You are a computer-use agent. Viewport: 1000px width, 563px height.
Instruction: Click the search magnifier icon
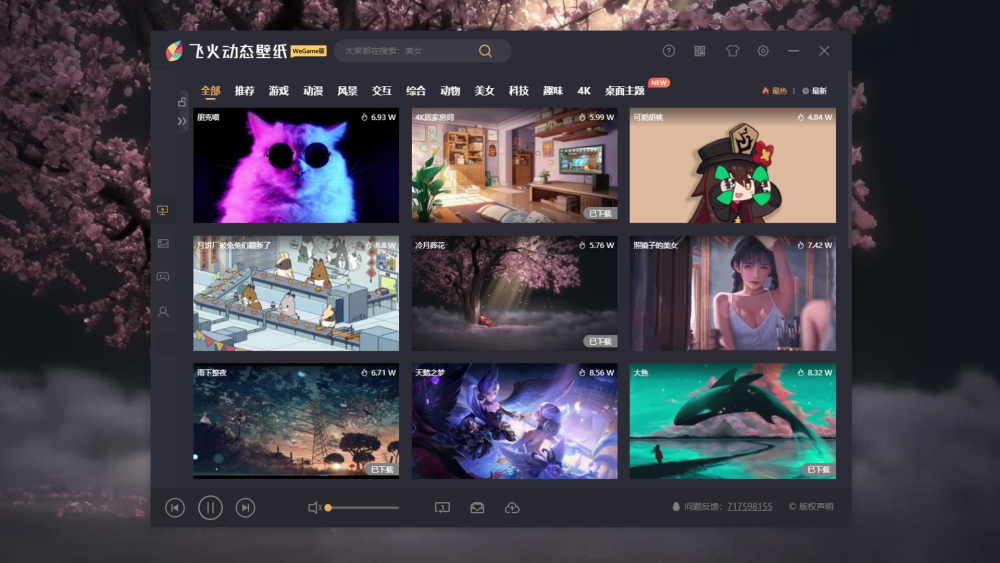[x=485, y=51]
